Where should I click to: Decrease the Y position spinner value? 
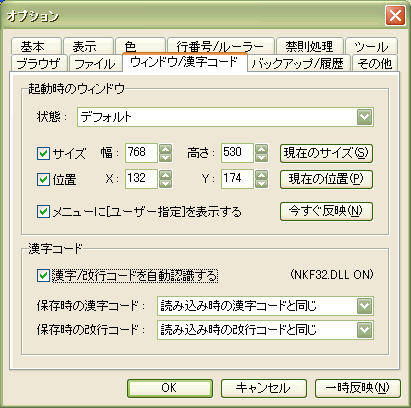[262, 183]
